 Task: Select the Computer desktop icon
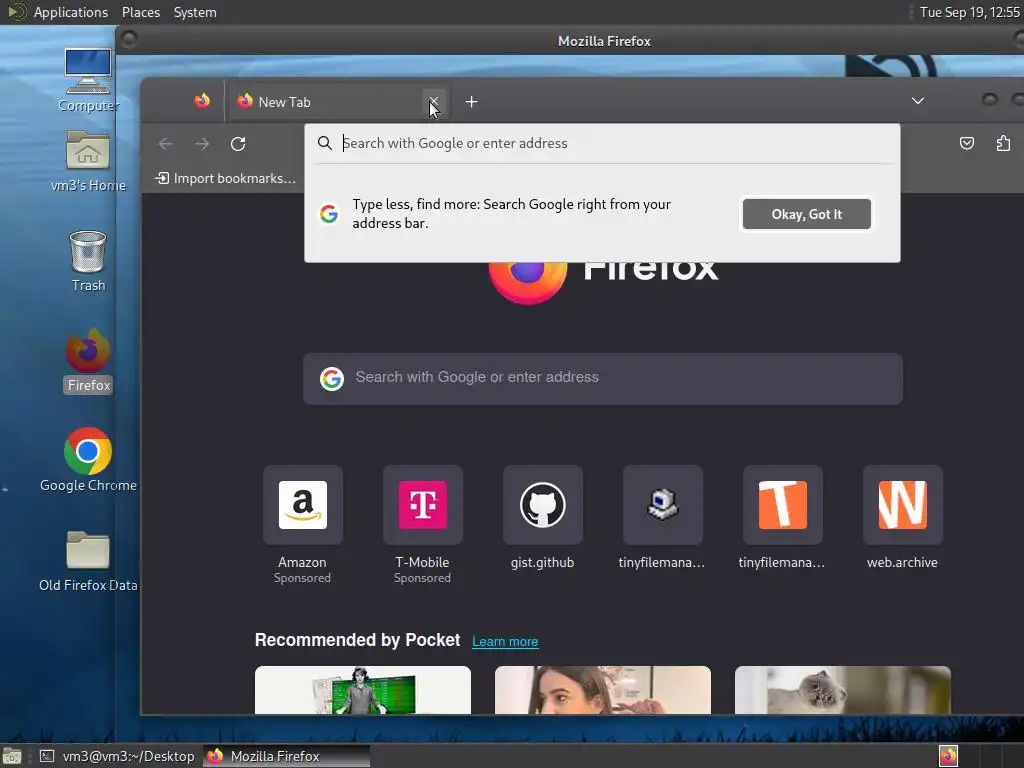[88, 80]
